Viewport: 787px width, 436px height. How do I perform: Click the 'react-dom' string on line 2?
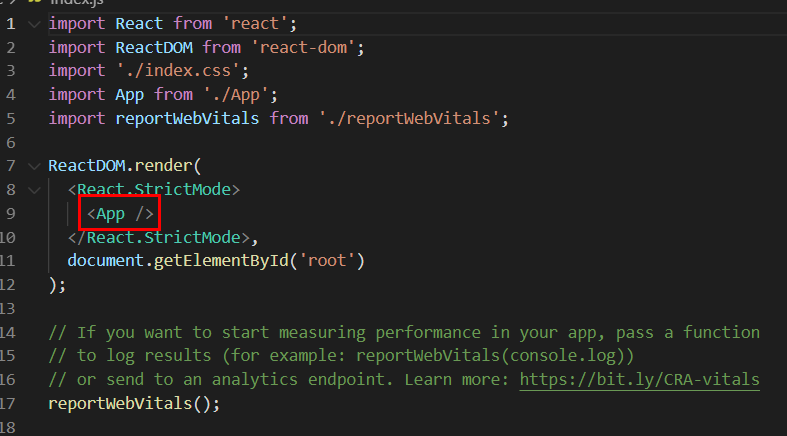[304, 48]
